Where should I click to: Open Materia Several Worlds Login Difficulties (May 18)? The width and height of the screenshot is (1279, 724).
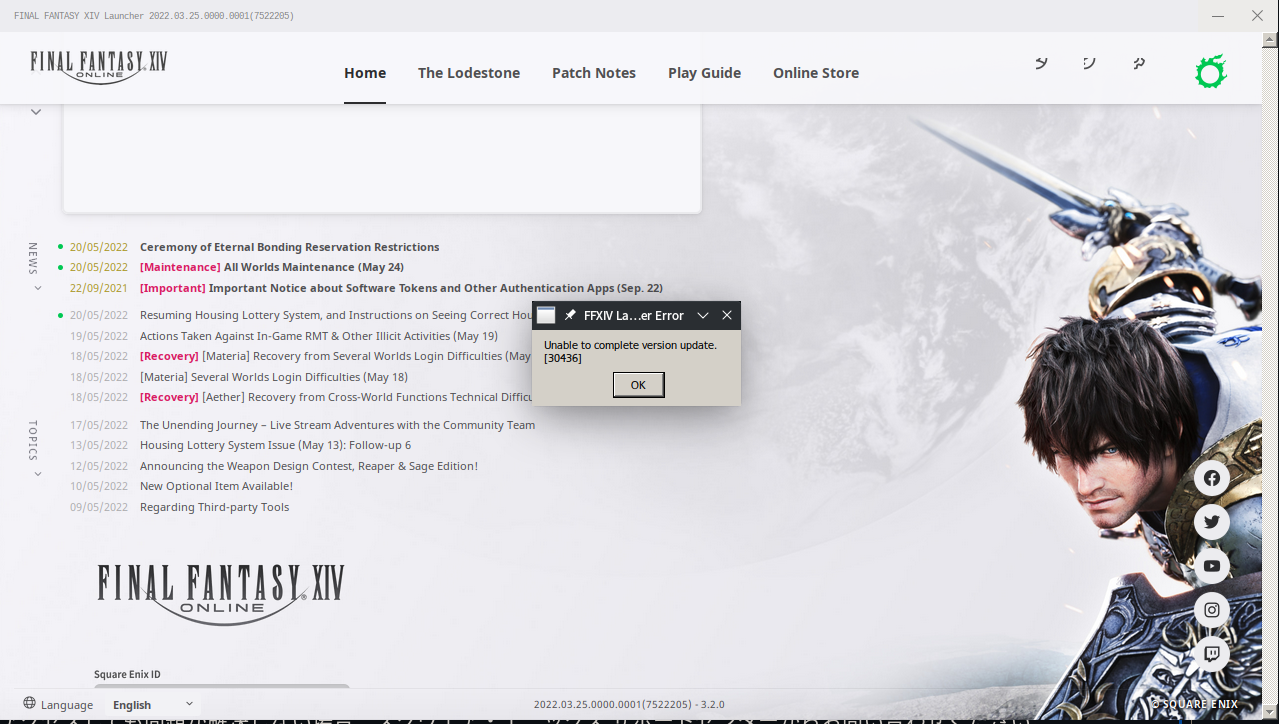[274, 377]
